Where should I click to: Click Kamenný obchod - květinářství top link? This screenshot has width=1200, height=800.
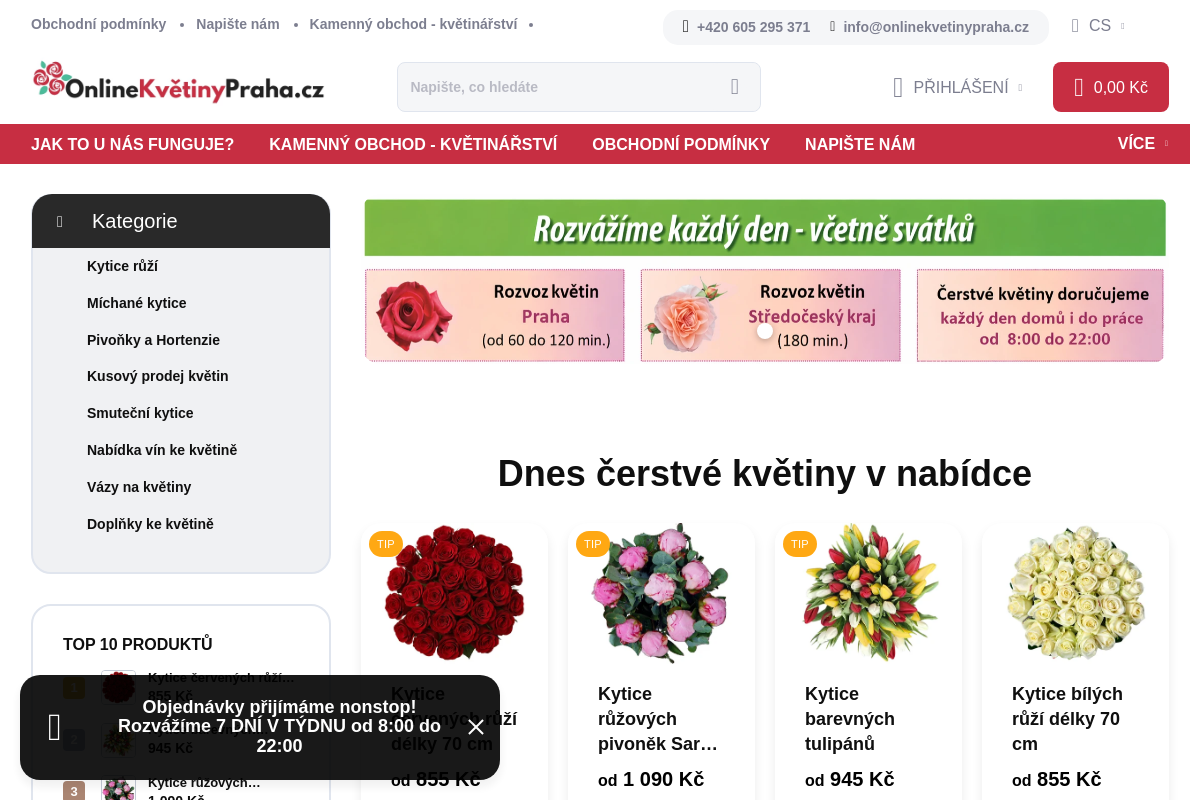tap(413, 24)
